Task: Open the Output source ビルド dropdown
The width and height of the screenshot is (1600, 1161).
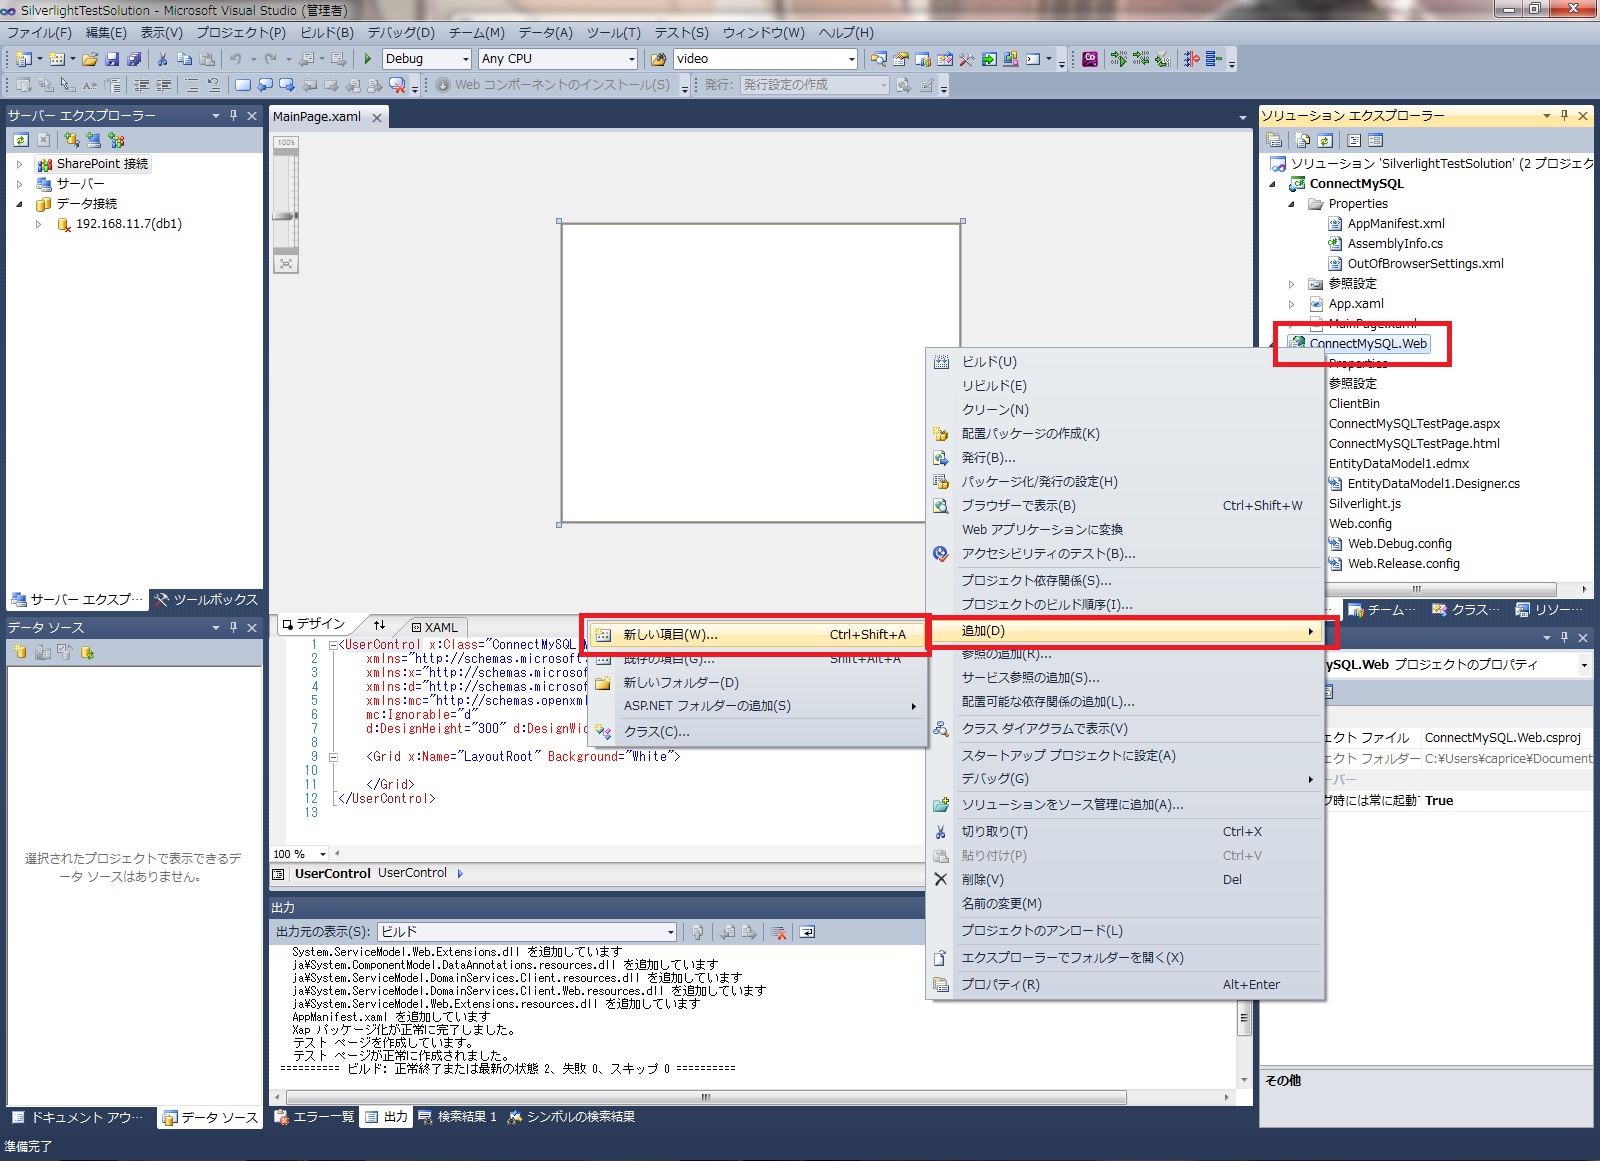Action: pos(671,932)
